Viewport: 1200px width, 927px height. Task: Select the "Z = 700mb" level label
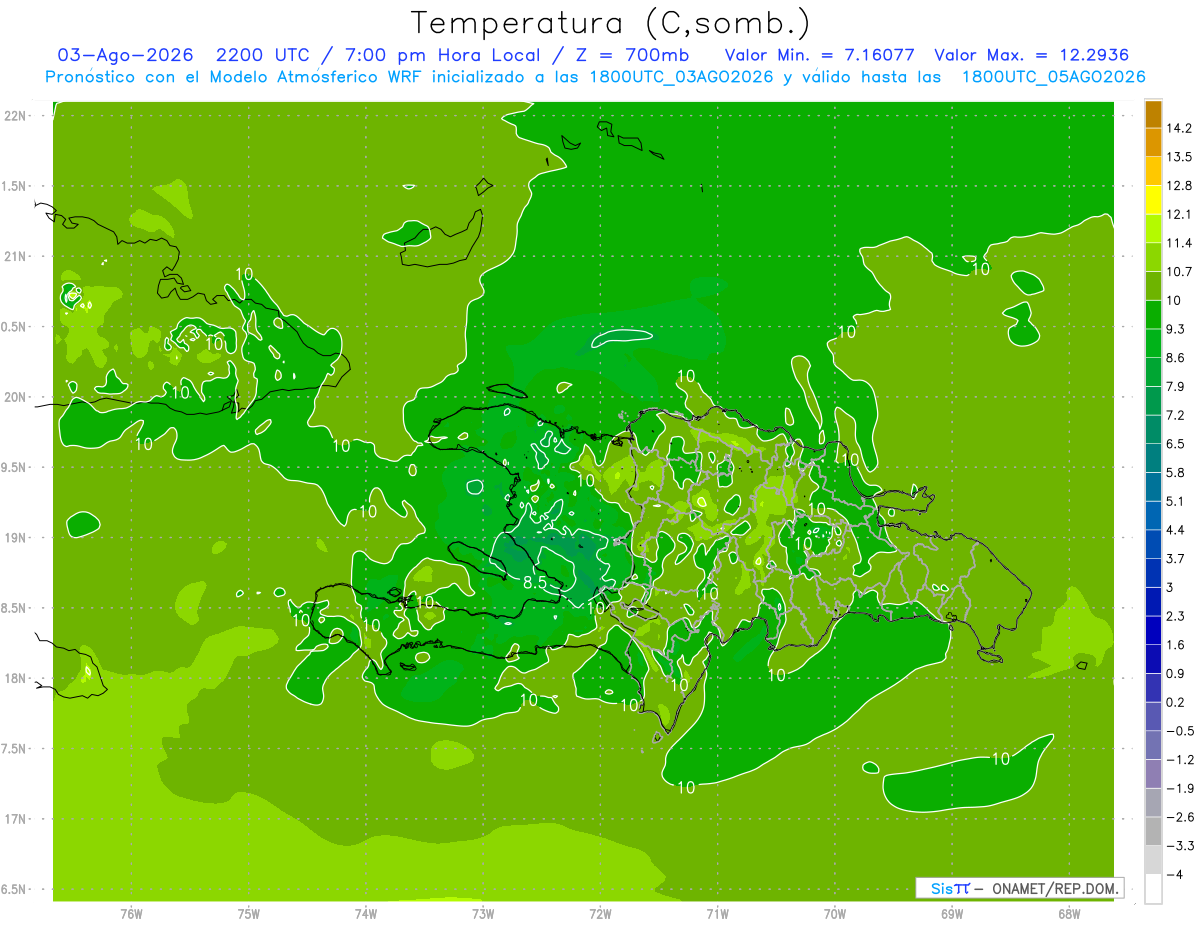pyautogui.click(x=635, y=55)
